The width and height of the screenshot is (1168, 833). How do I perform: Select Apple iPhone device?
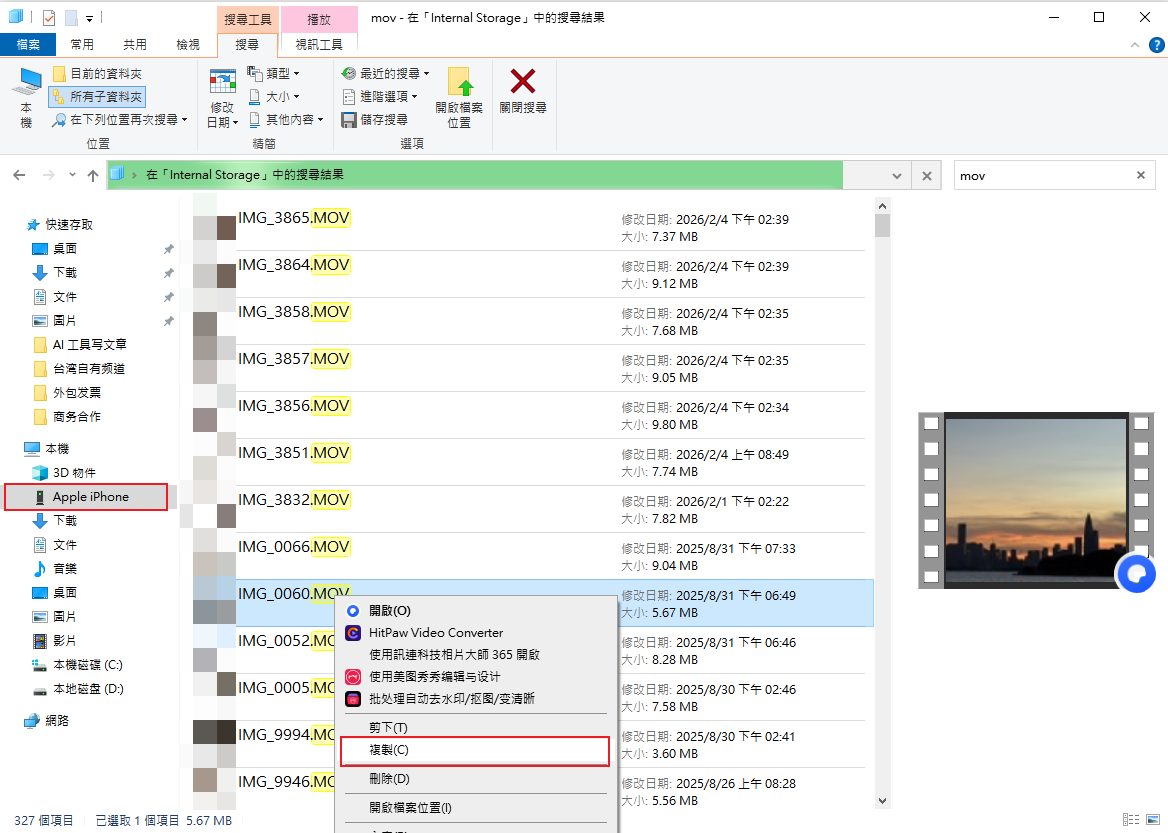tap(86, 497)
